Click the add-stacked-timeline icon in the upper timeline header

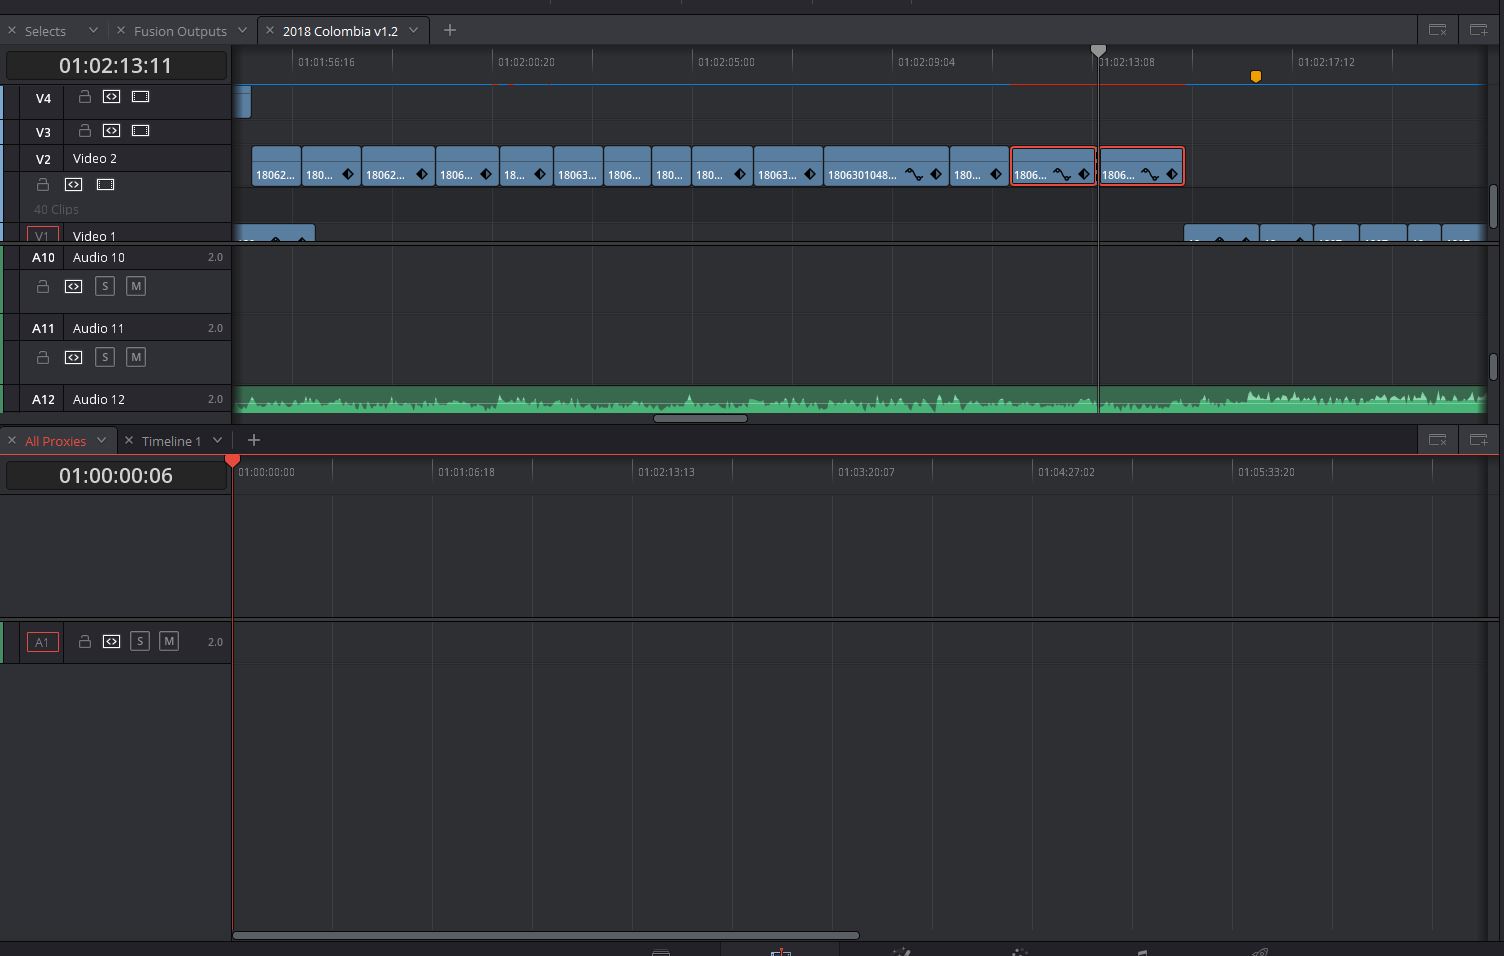coord(1478,30)
